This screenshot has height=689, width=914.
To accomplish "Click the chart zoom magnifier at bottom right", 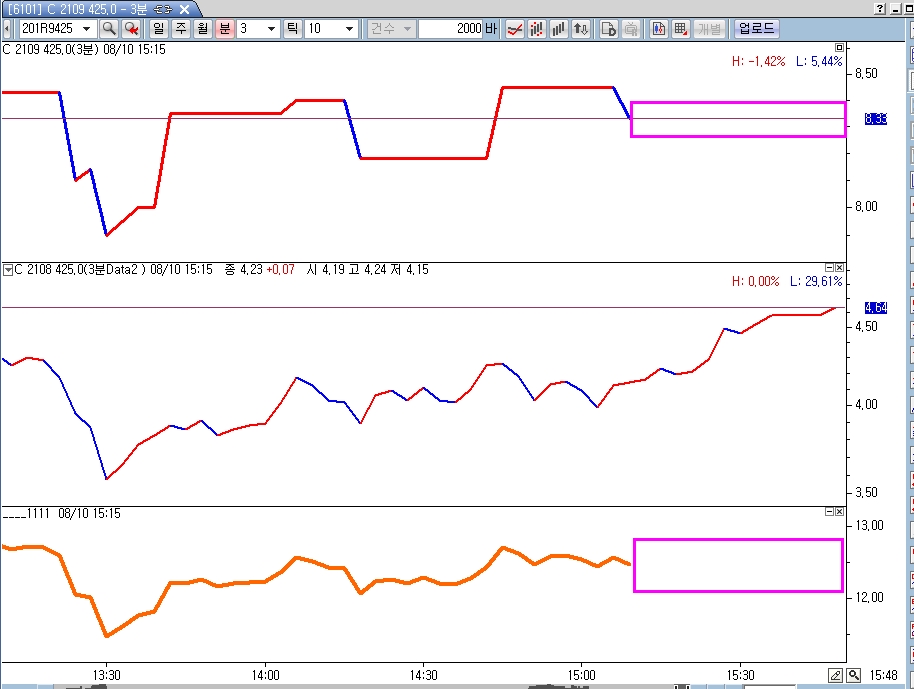I will (854, 676).
